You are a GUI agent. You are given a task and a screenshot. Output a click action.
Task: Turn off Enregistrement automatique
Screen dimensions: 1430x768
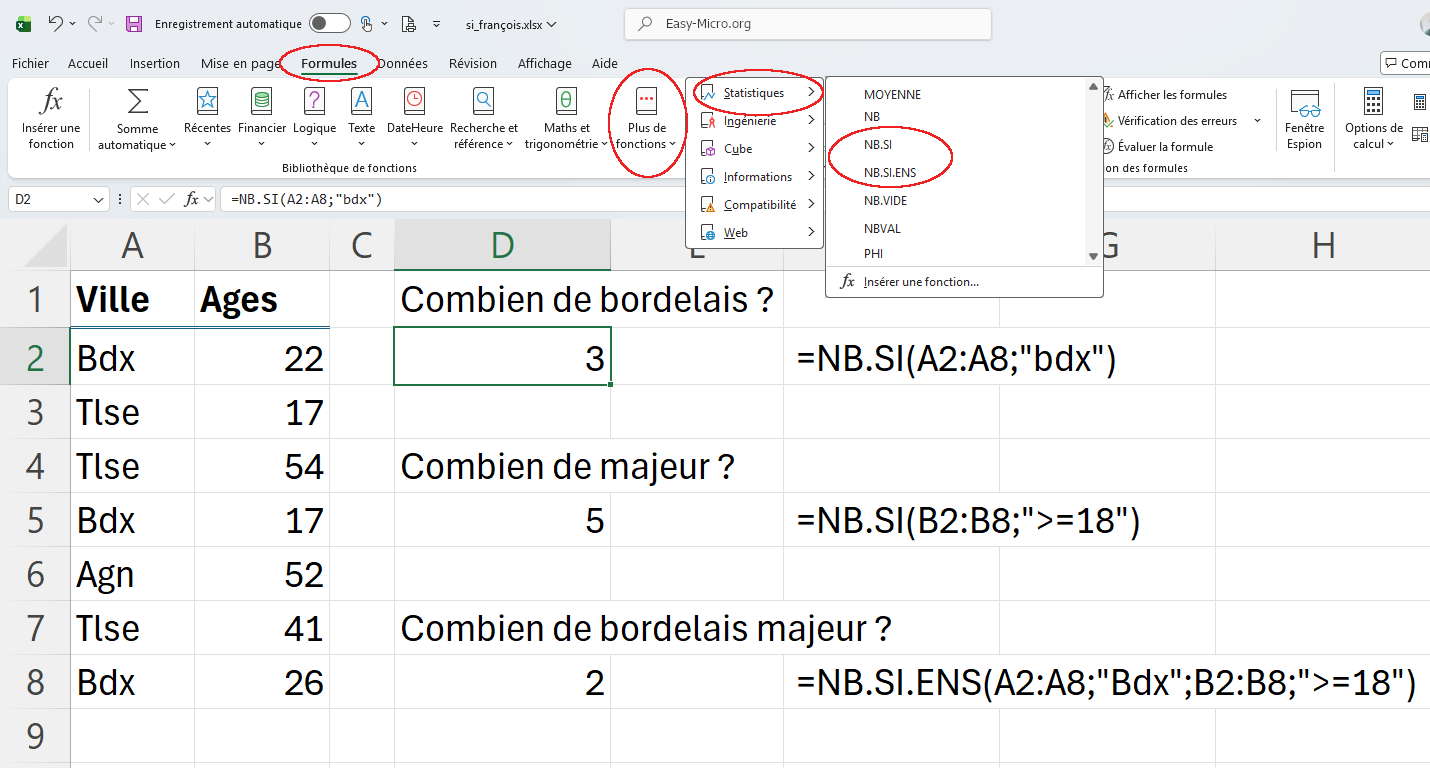[330, 23]
